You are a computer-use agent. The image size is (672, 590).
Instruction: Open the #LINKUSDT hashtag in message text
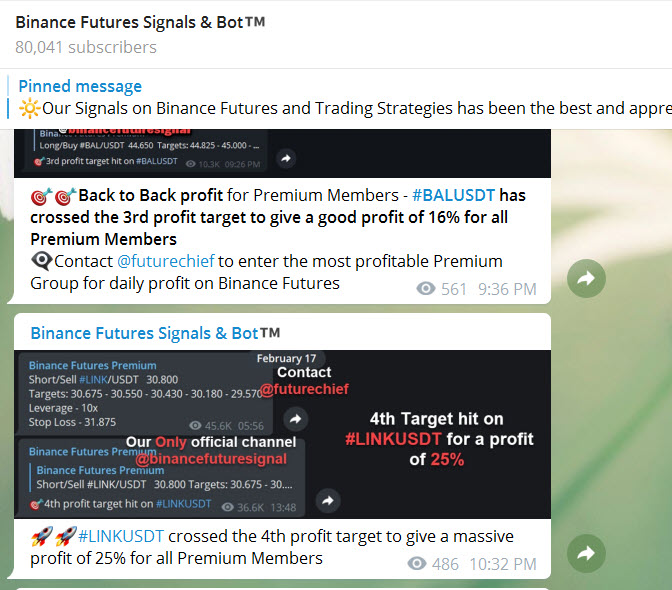coord(120,536)
